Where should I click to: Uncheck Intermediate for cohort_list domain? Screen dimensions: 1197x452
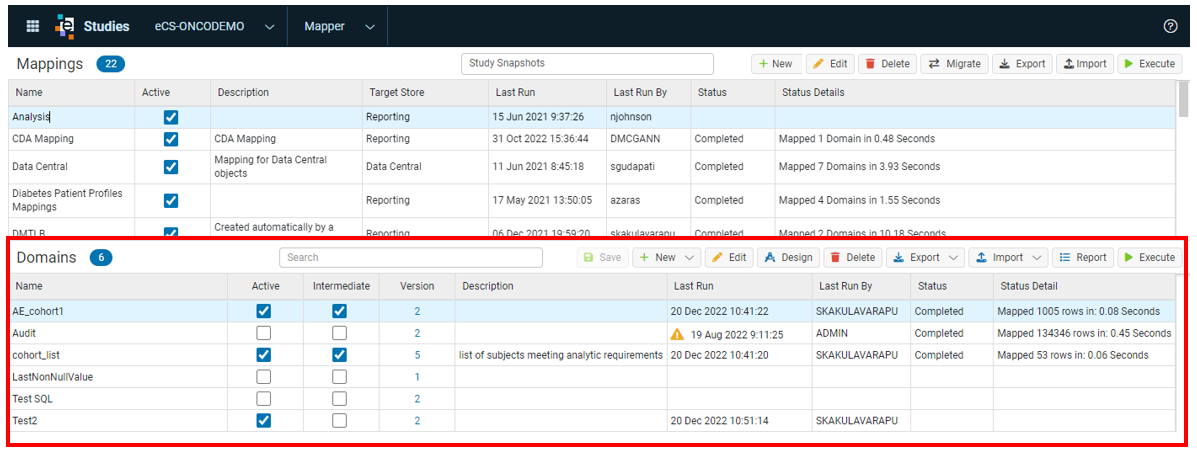tap(340, 355)
